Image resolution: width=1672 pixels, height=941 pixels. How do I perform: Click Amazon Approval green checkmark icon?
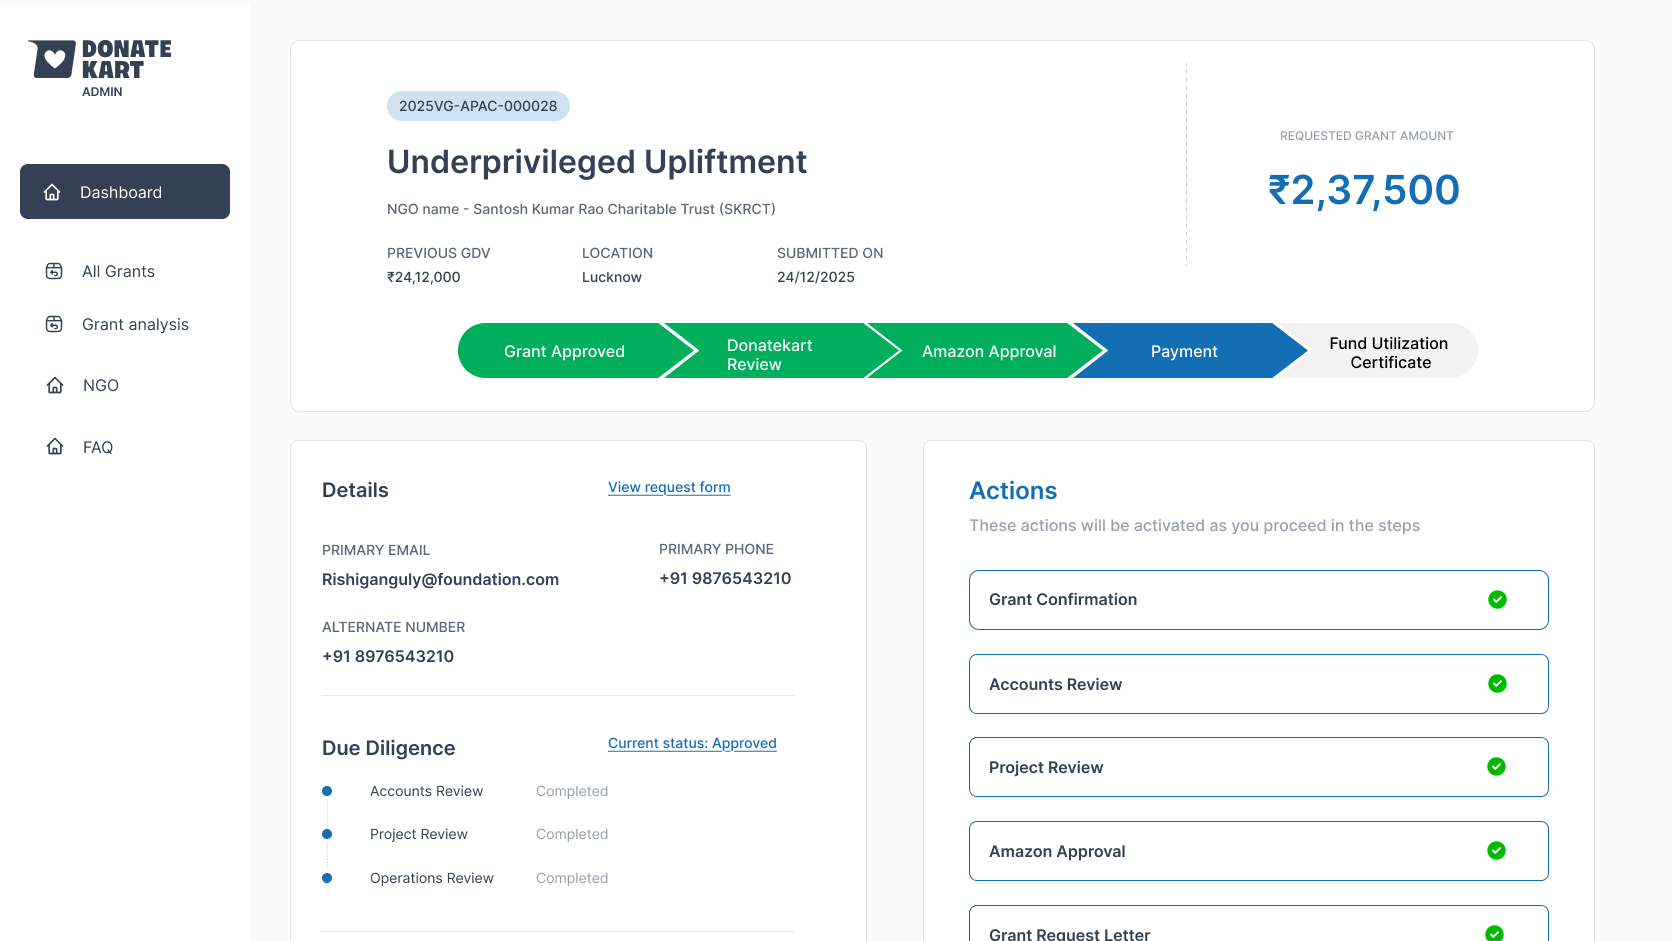click(x=1496, y=850)
